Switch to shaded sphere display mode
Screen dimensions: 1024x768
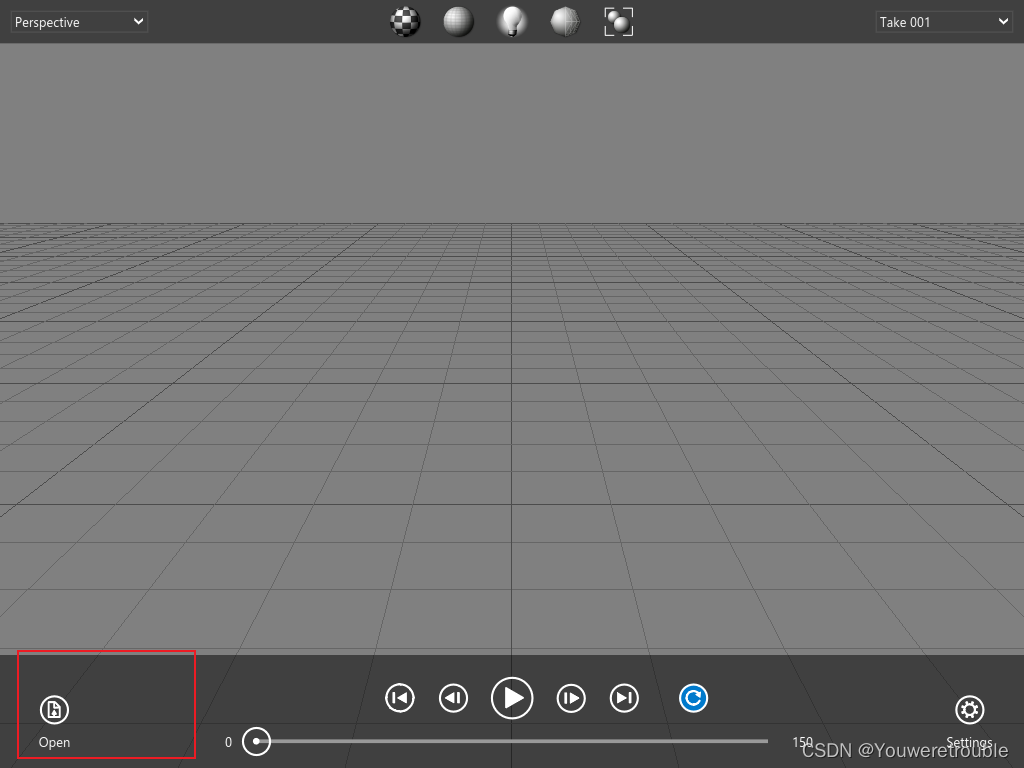pos(458,22)
